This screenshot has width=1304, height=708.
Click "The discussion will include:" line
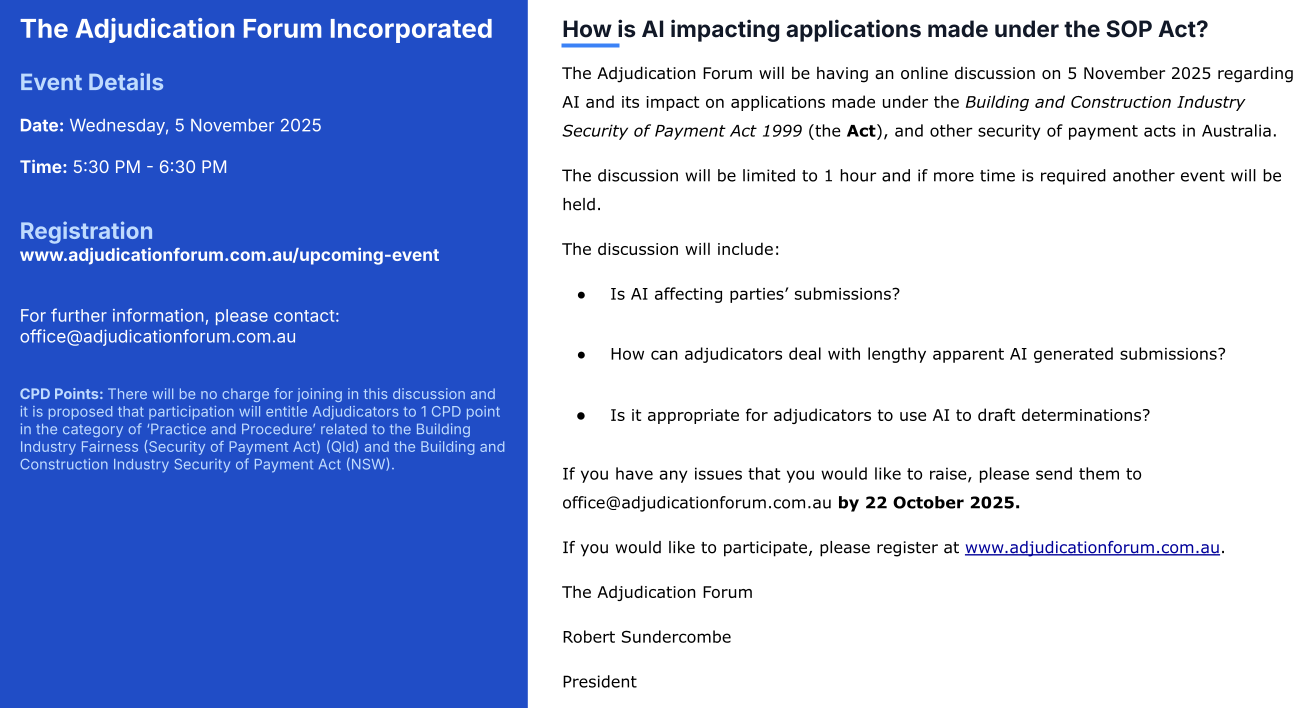click(670, 249)
